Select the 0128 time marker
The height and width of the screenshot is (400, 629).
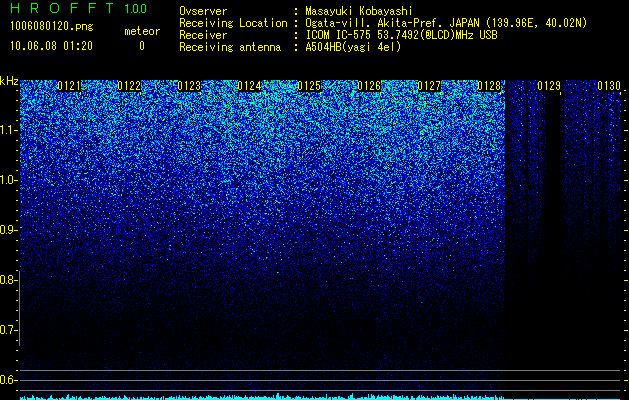(489, 86)
